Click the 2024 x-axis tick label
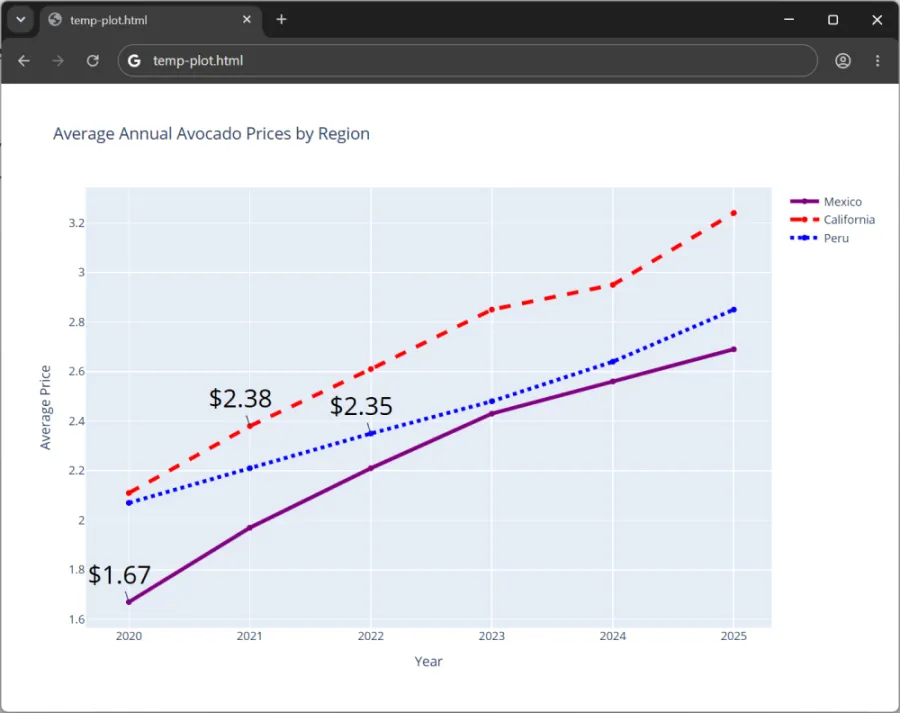This screenshot has height=713, width=900. point(612,636)
